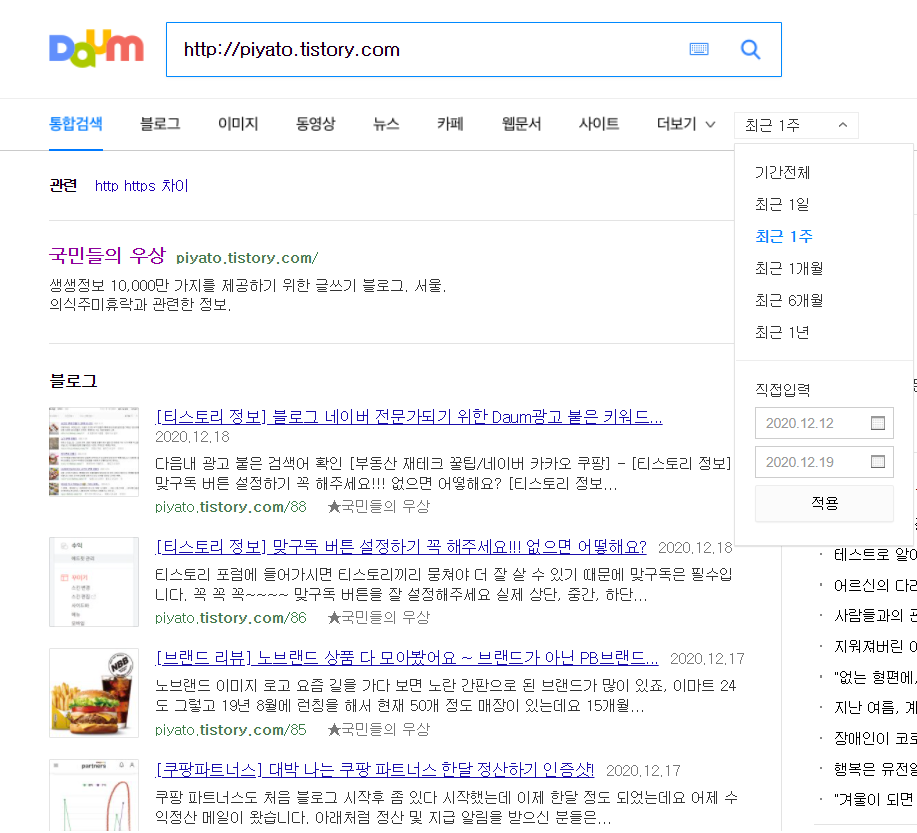
Task: Select the 통합검색 tab
Action: [x=76, y=124]
